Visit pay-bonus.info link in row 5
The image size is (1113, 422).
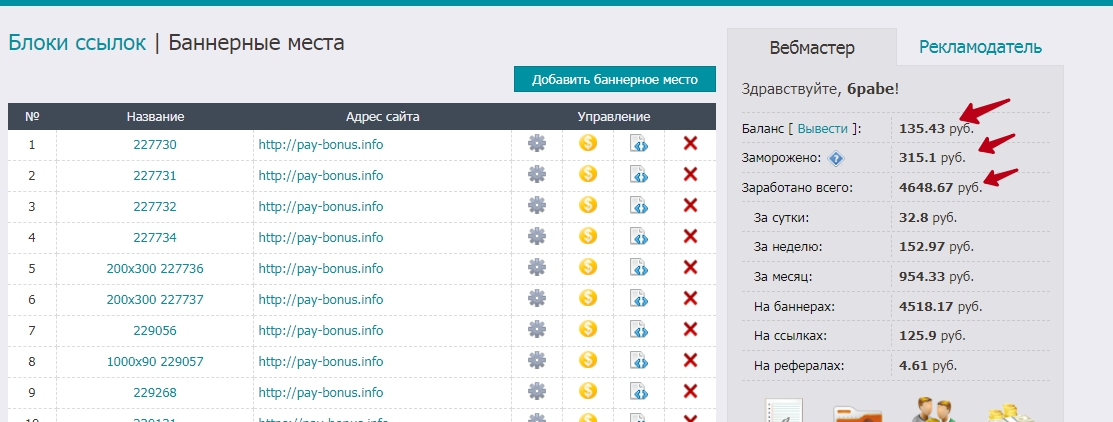coord(321,269)
